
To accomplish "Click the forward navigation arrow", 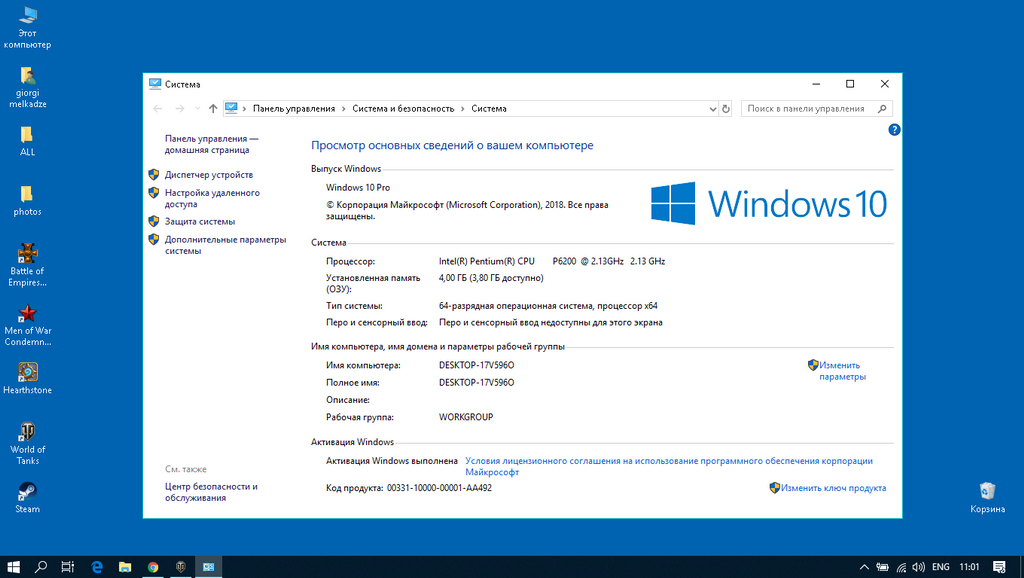I will click(180, 108).
